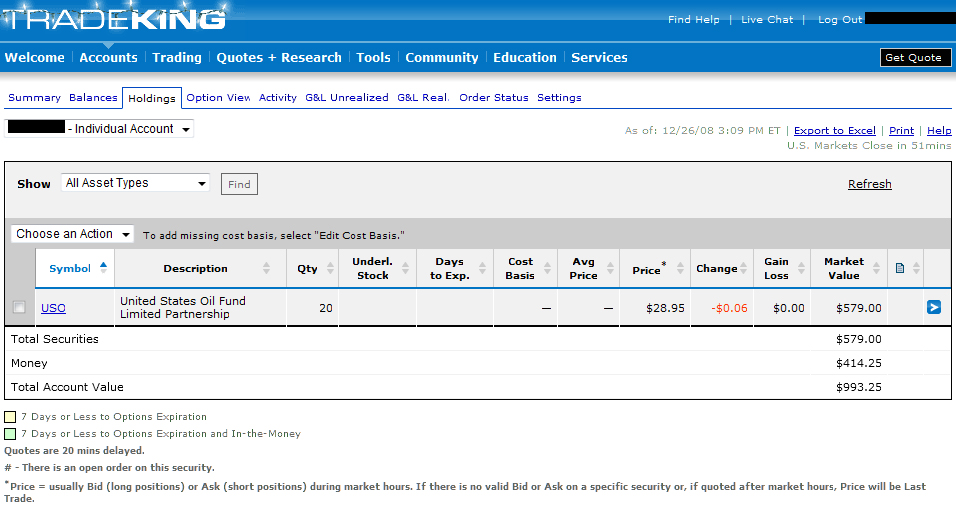Screen dimensions: 956x505
Task: Open the G&L Unrealized tab
Action: pos(347,98)
